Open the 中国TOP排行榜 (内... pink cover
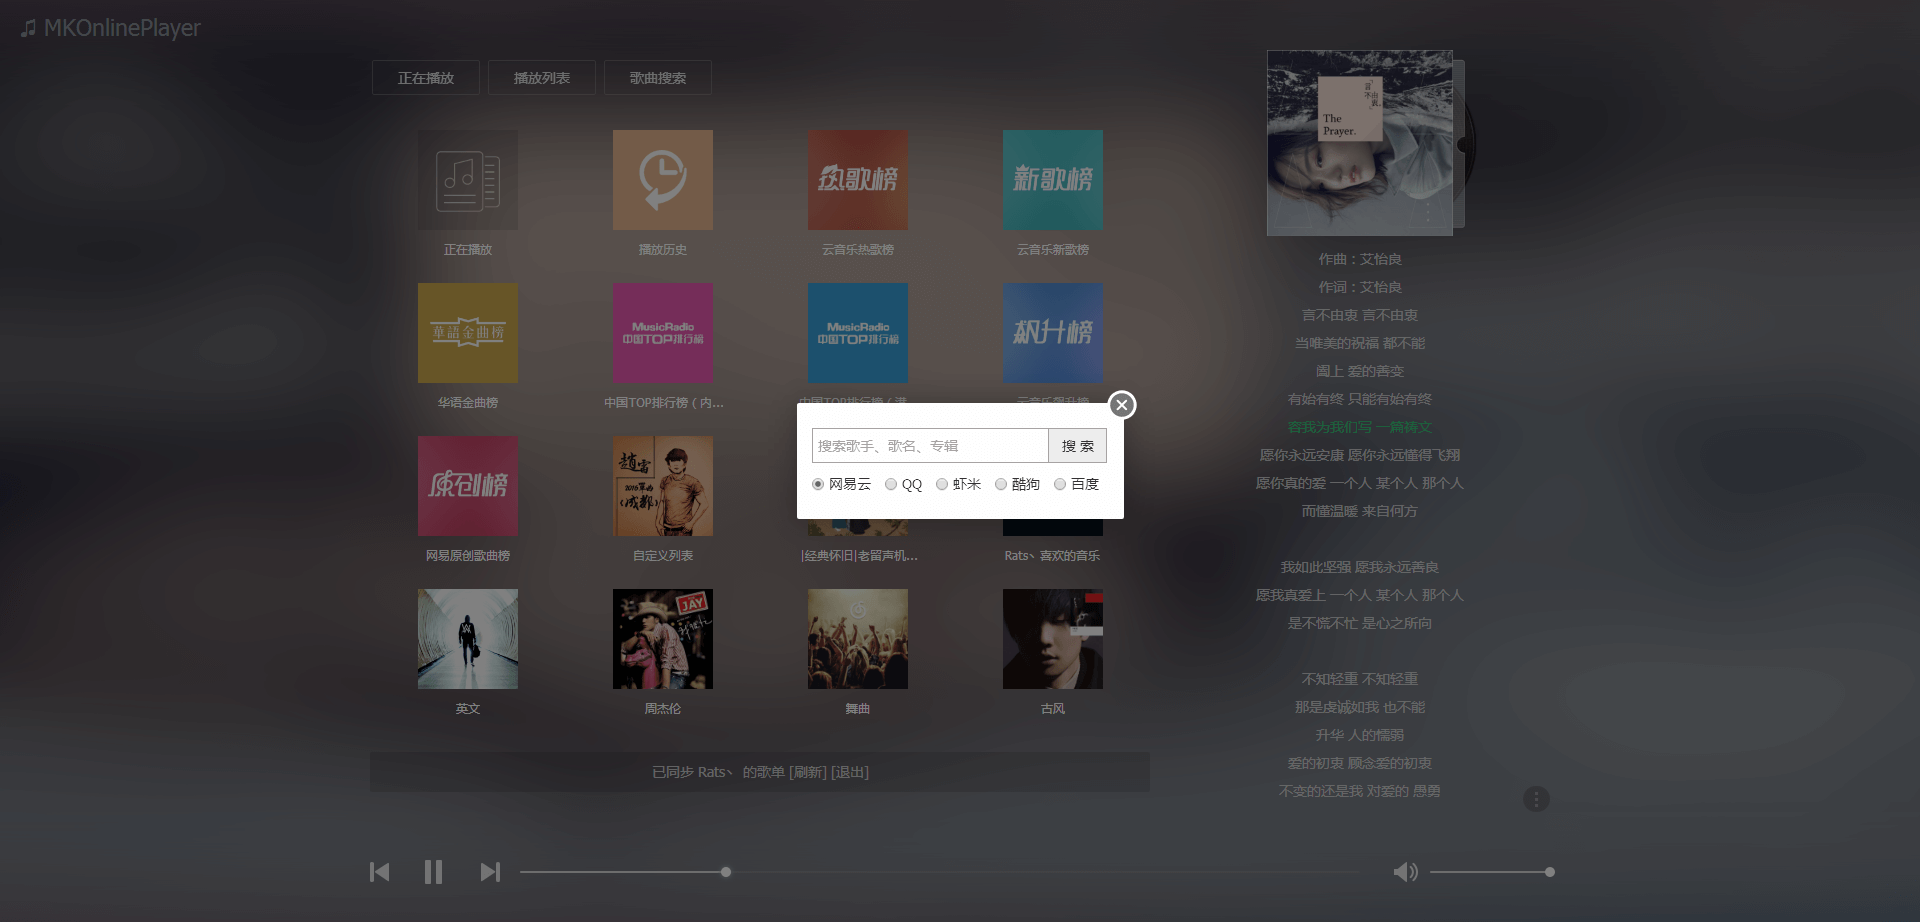1920x922 pixels. pos(663,333)
